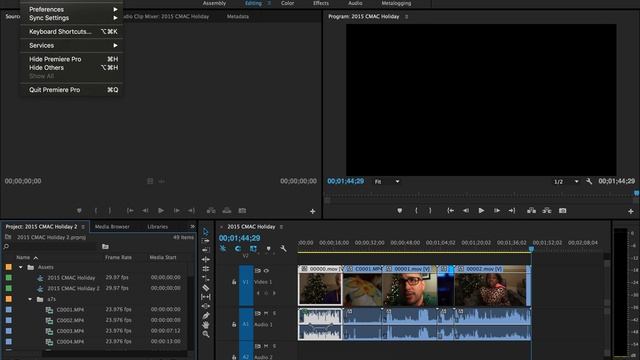Toggle sync lock on Video 1

(258, 270)
